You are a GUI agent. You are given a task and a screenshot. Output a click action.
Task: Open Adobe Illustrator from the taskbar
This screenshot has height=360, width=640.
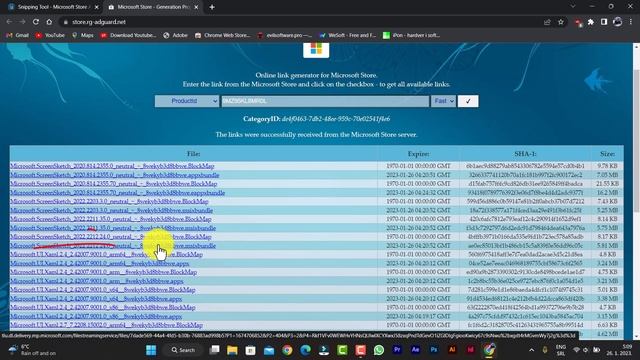(452, 350)
